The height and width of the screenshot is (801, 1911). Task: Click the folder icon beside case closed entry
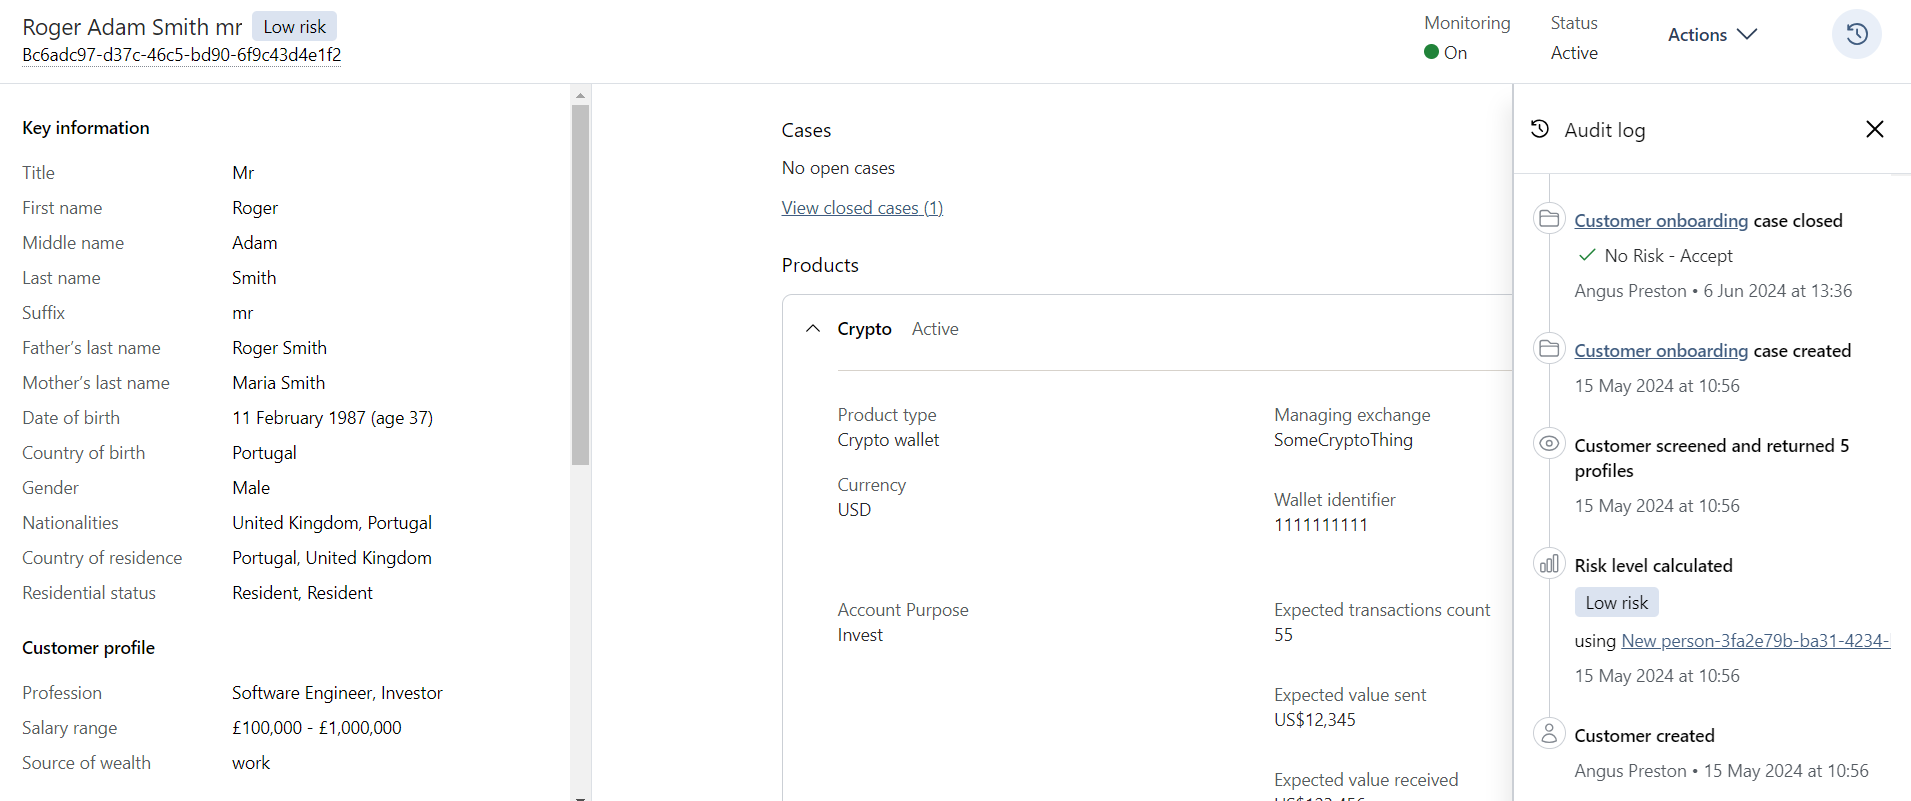point(1549,219)
